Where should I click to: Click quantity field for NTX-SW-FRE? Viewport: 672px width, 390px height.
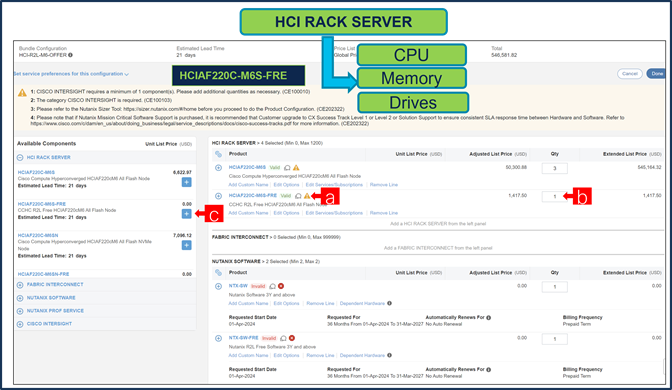[555, 339]
